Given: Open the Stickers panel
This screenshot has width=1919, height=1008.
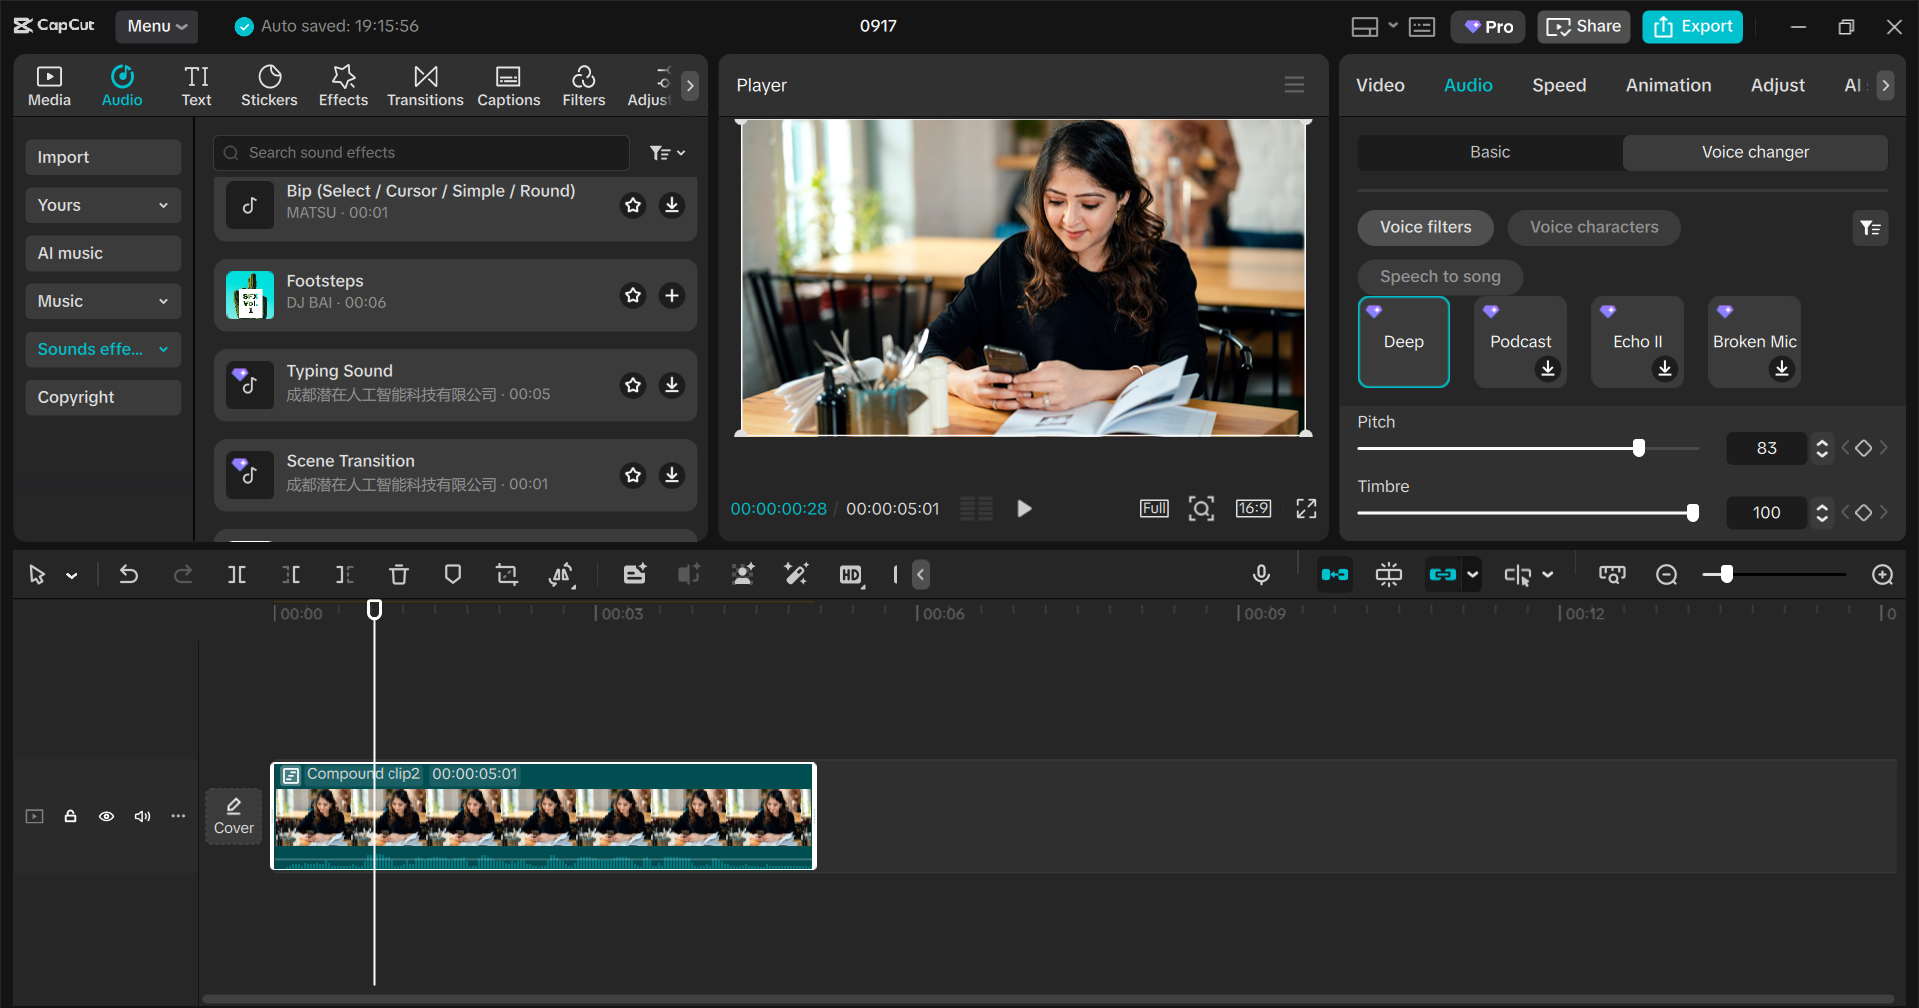Looking at the screenshot, I should coord(269,84).
